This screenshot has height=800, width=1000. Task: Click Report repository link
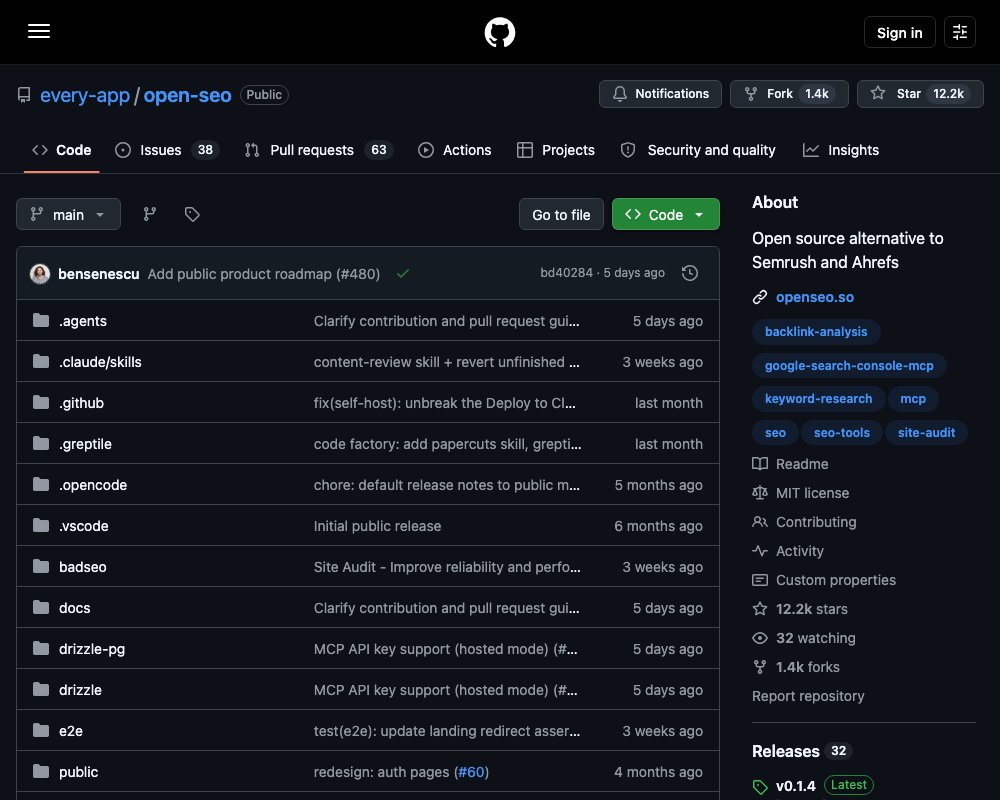click(808, 696)
